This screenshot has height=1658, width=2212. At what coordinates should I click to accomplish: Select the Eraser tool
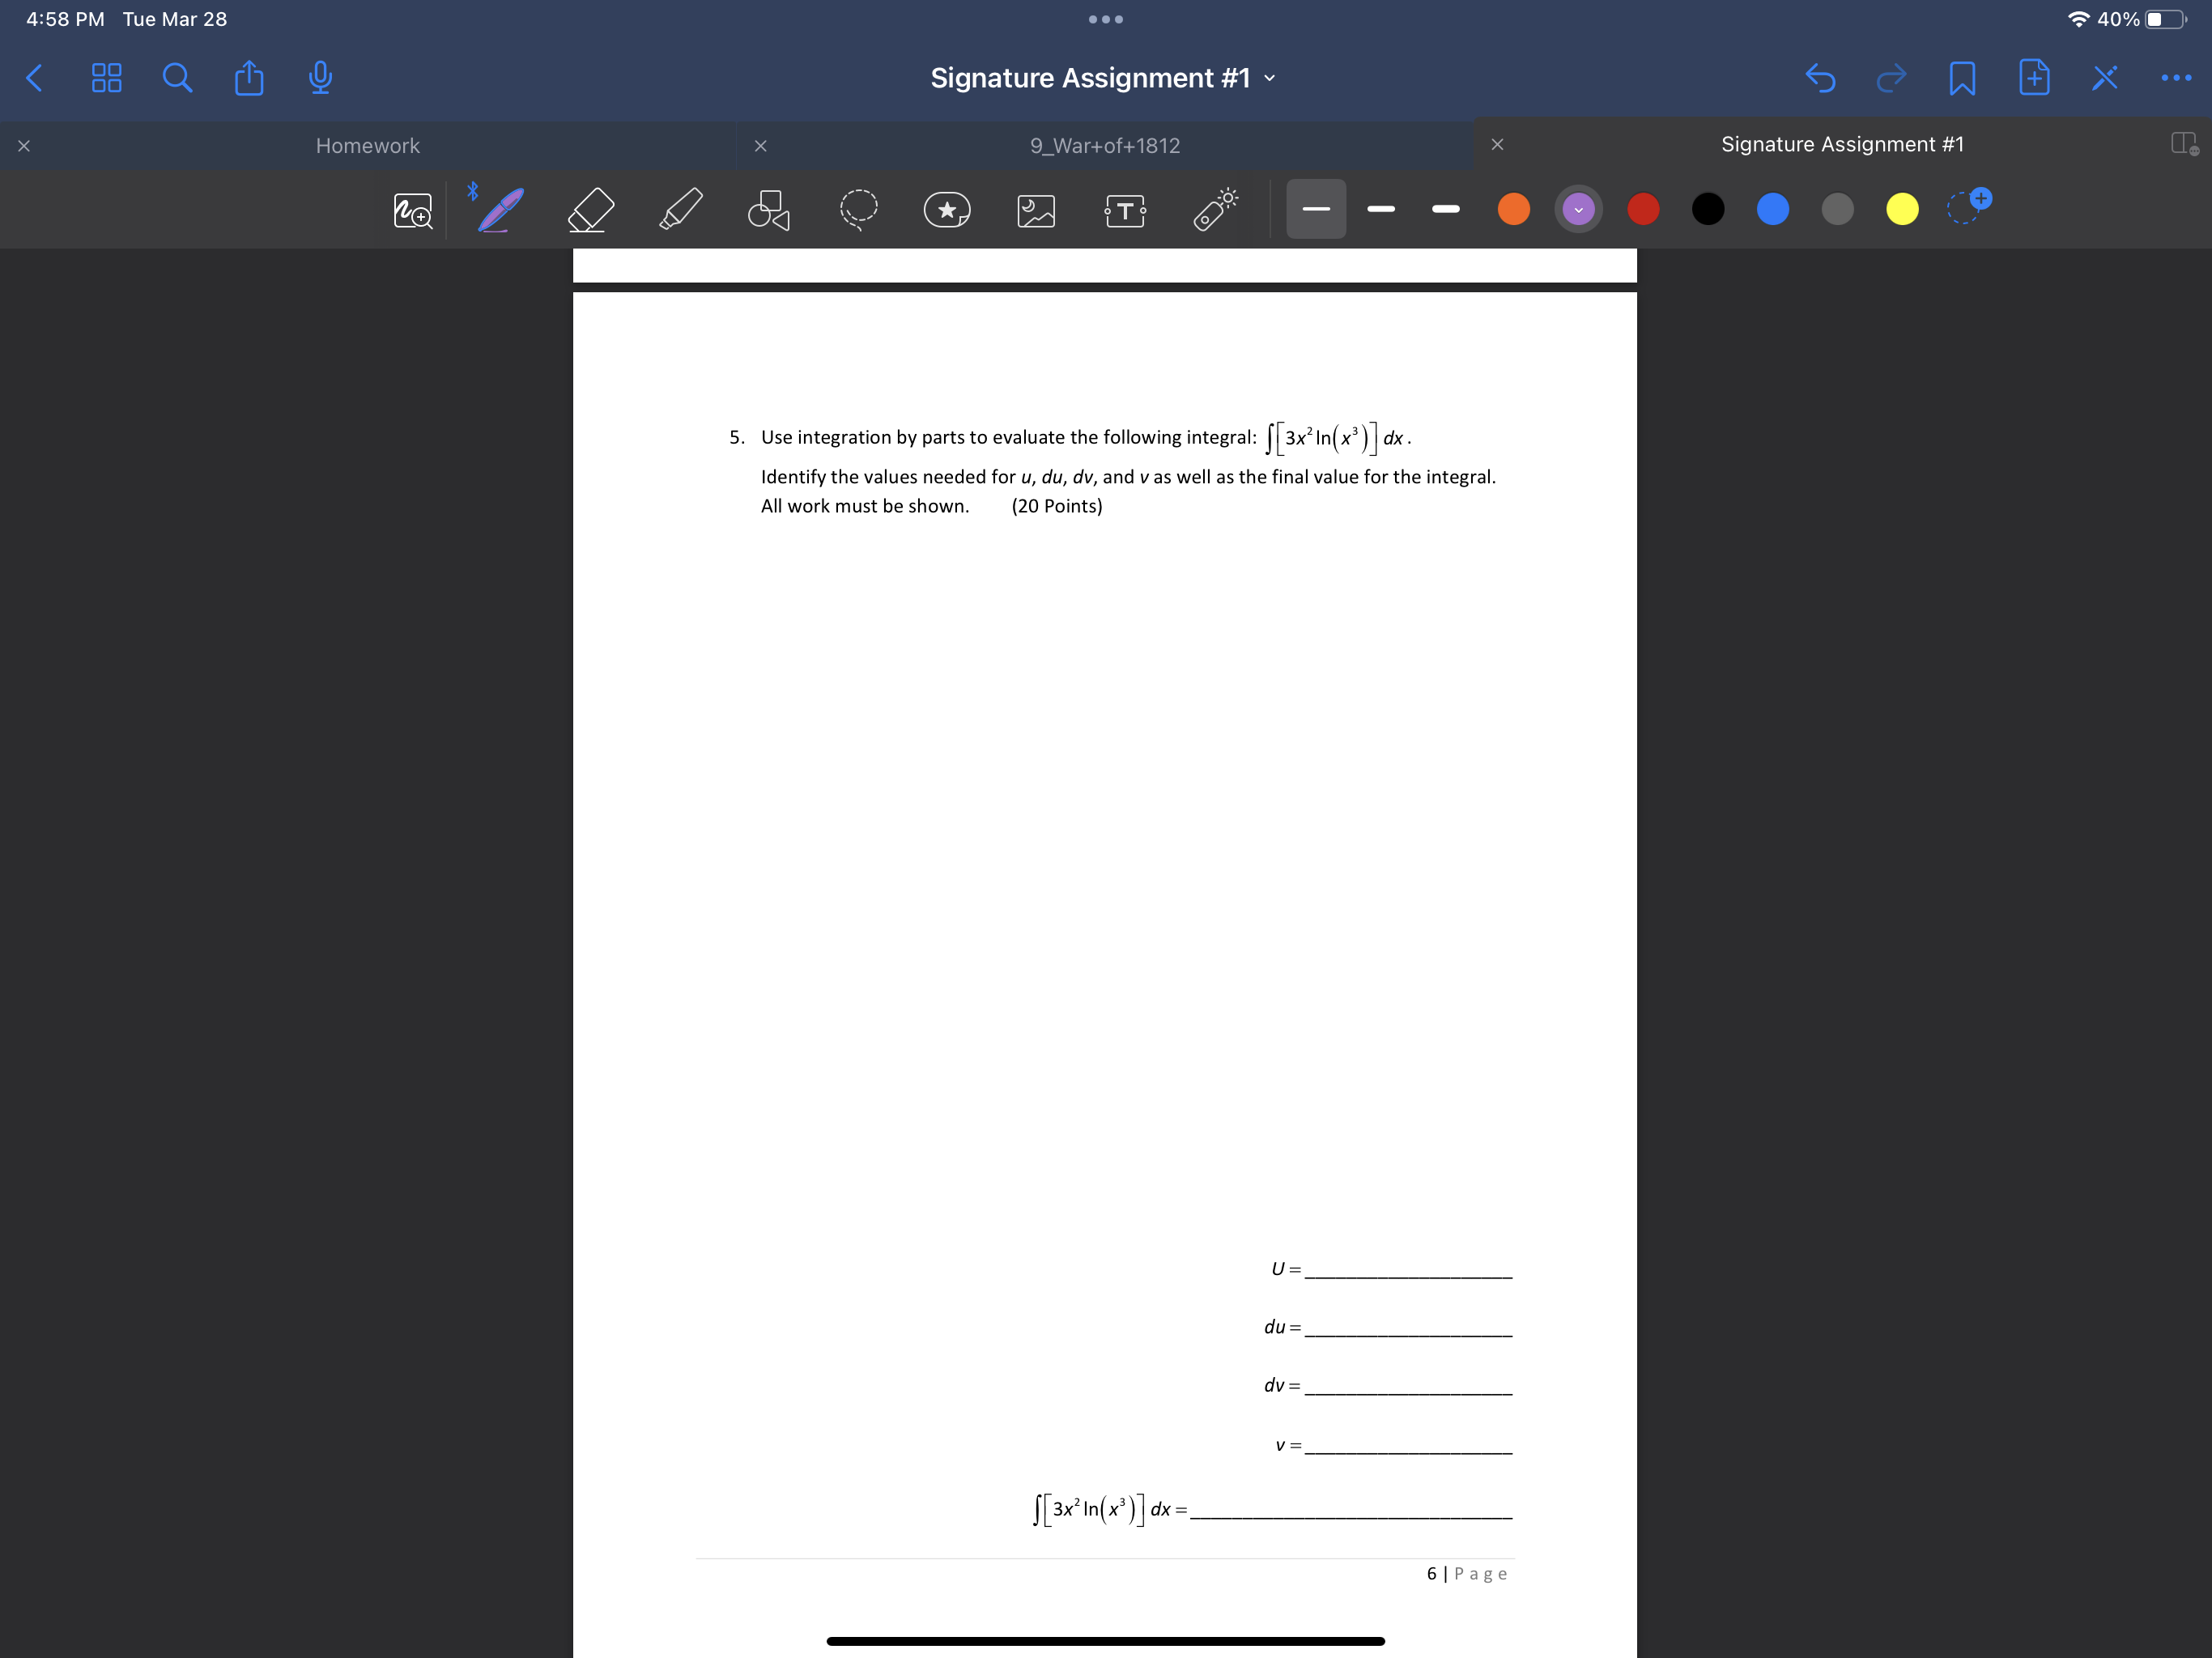click(591, 210)
